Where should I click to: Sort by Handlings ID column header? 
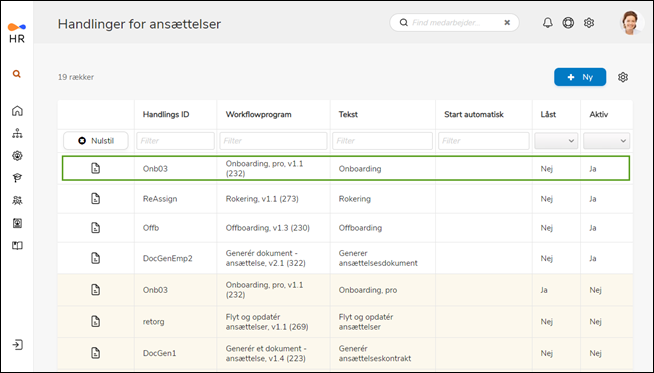click(166, 114)
